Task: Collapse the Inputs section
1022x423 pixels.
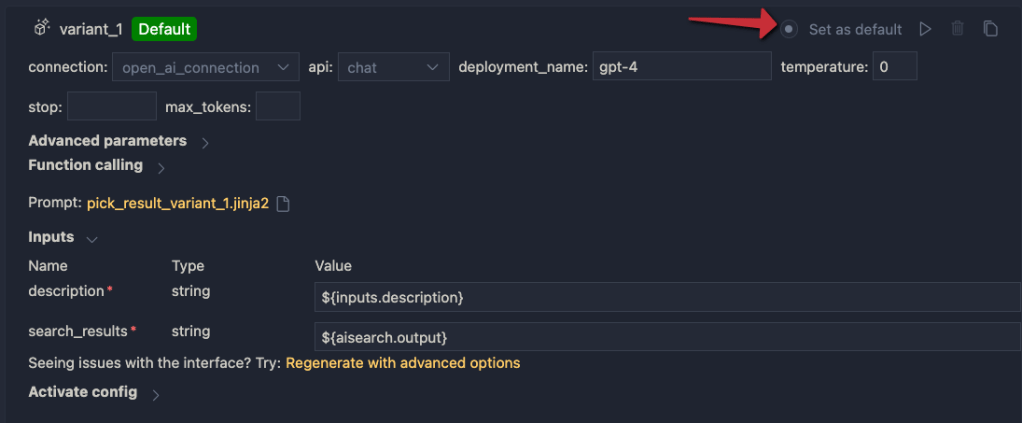Action: tap(92, 239)
